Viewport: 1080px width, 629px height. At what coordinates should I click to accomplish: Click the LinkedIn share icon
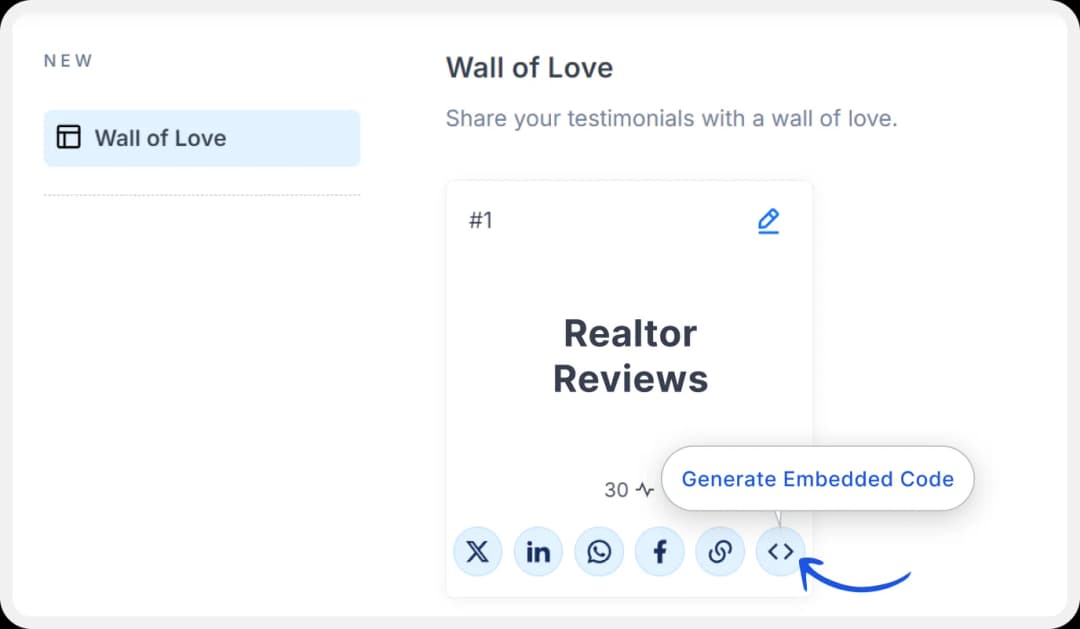pyautogui.click(x=538, y=551)
